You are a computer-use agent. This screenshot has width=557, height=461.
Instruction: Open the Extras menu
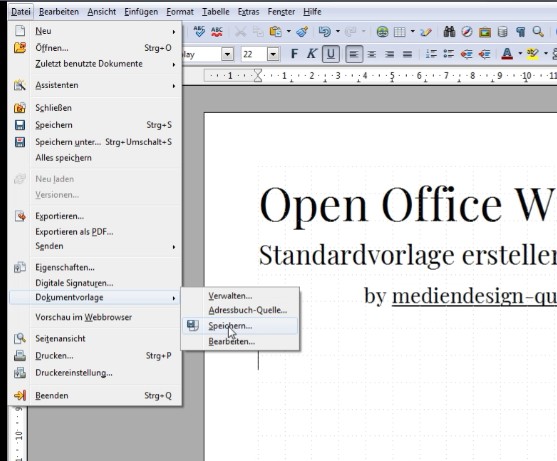(x=248, y=12)
